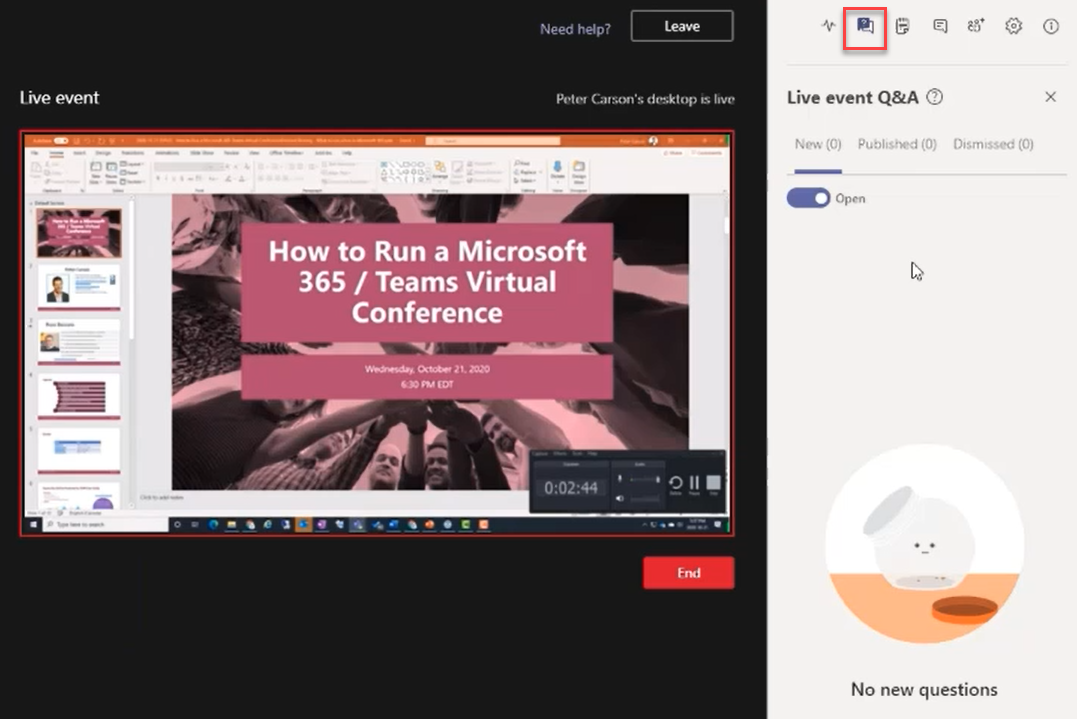Click the Design Ideas ribbon icon
Viewport: 1077px width, 719px height.
pyautogui.click(x=579, y=172)
